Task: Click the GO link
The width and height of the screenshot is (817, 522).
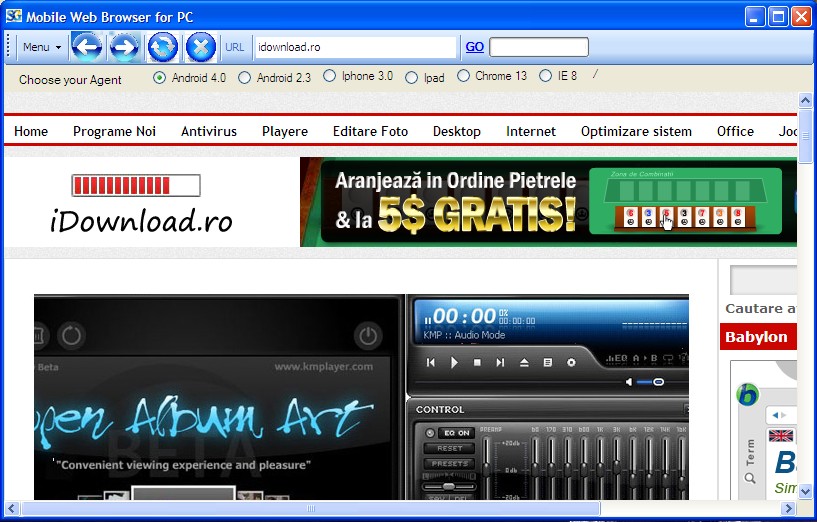Action: tap(474, 47)
